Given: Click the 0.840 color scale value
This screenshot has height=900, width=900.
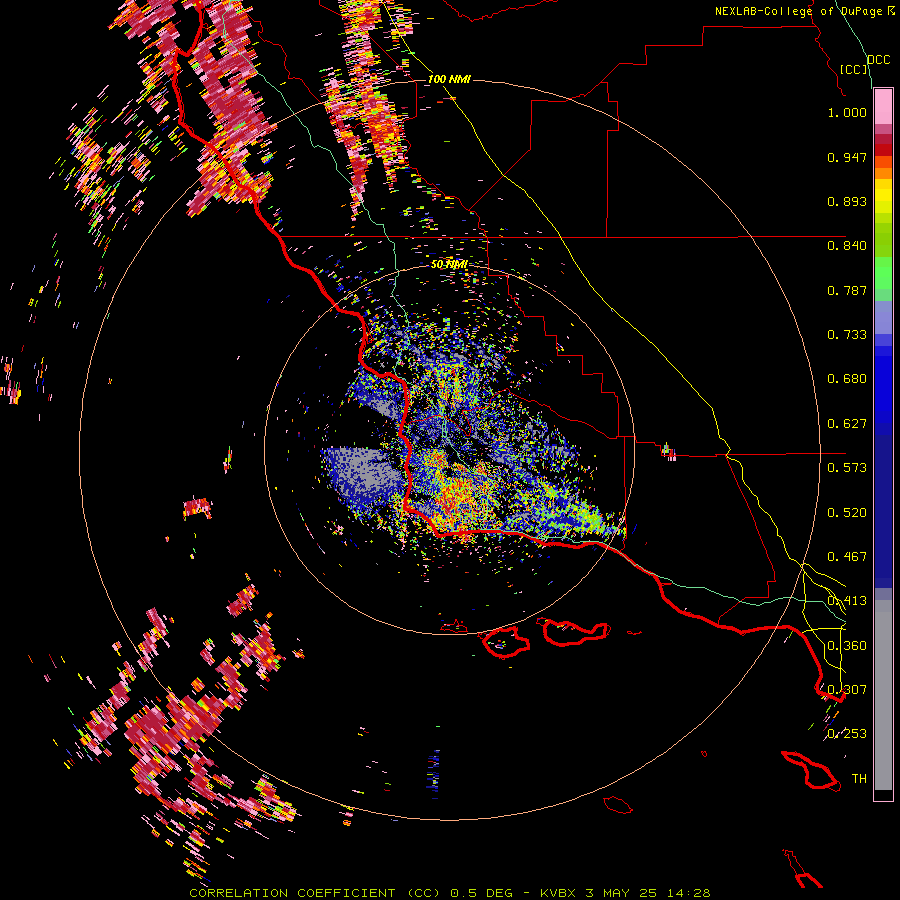Looking at the screenshot, I should coord(847,246).
